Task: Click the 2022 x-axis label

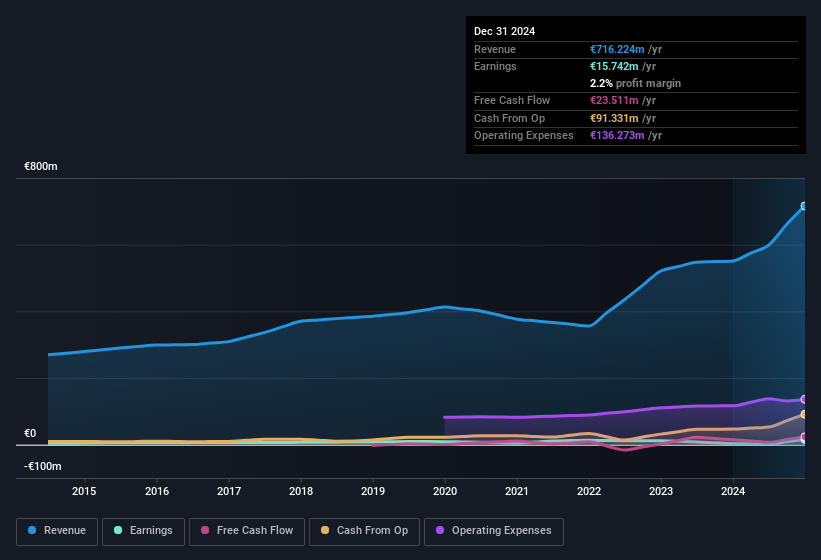Action: (x=589, y=491)
